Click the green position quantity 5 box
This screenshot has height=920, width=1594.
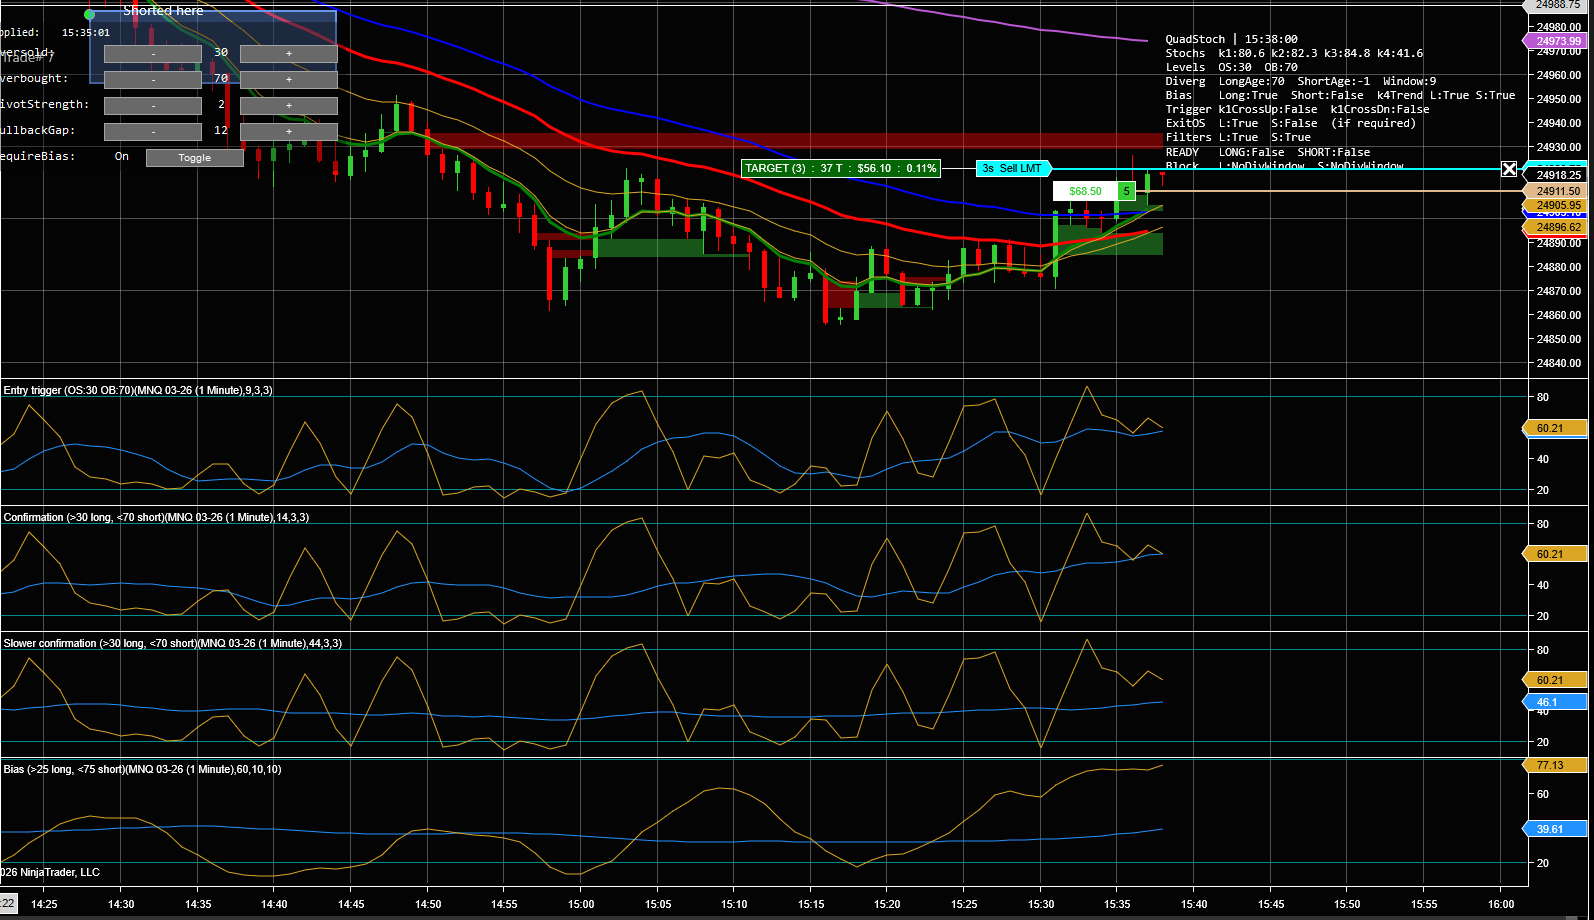pos(1127,191)
